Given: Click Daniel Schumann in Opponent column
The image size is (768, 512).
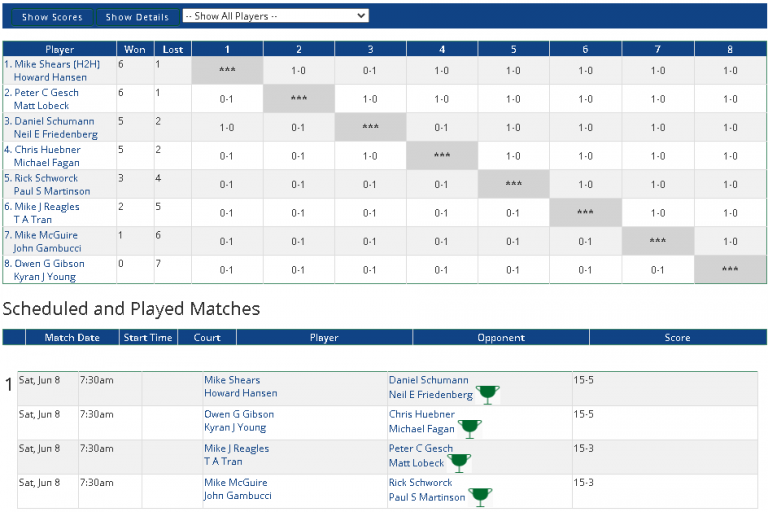Looking at the screenshot, I should (429, 380).
